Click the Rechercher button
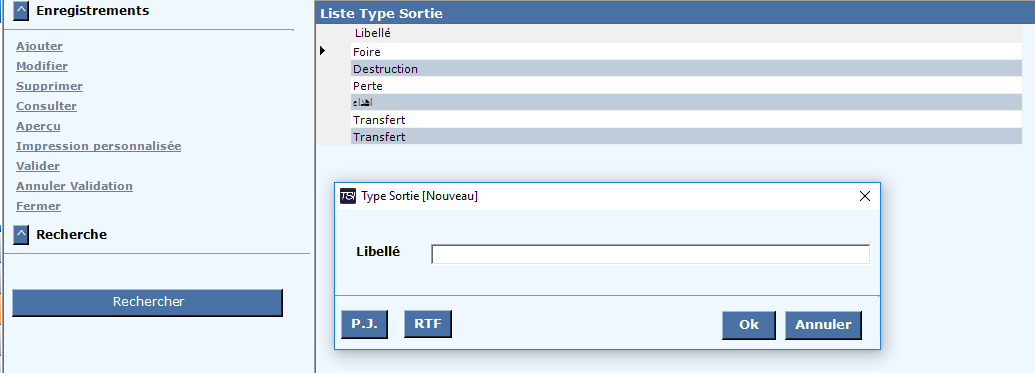Screen dimensions: 1035x373 pos(148,302)
